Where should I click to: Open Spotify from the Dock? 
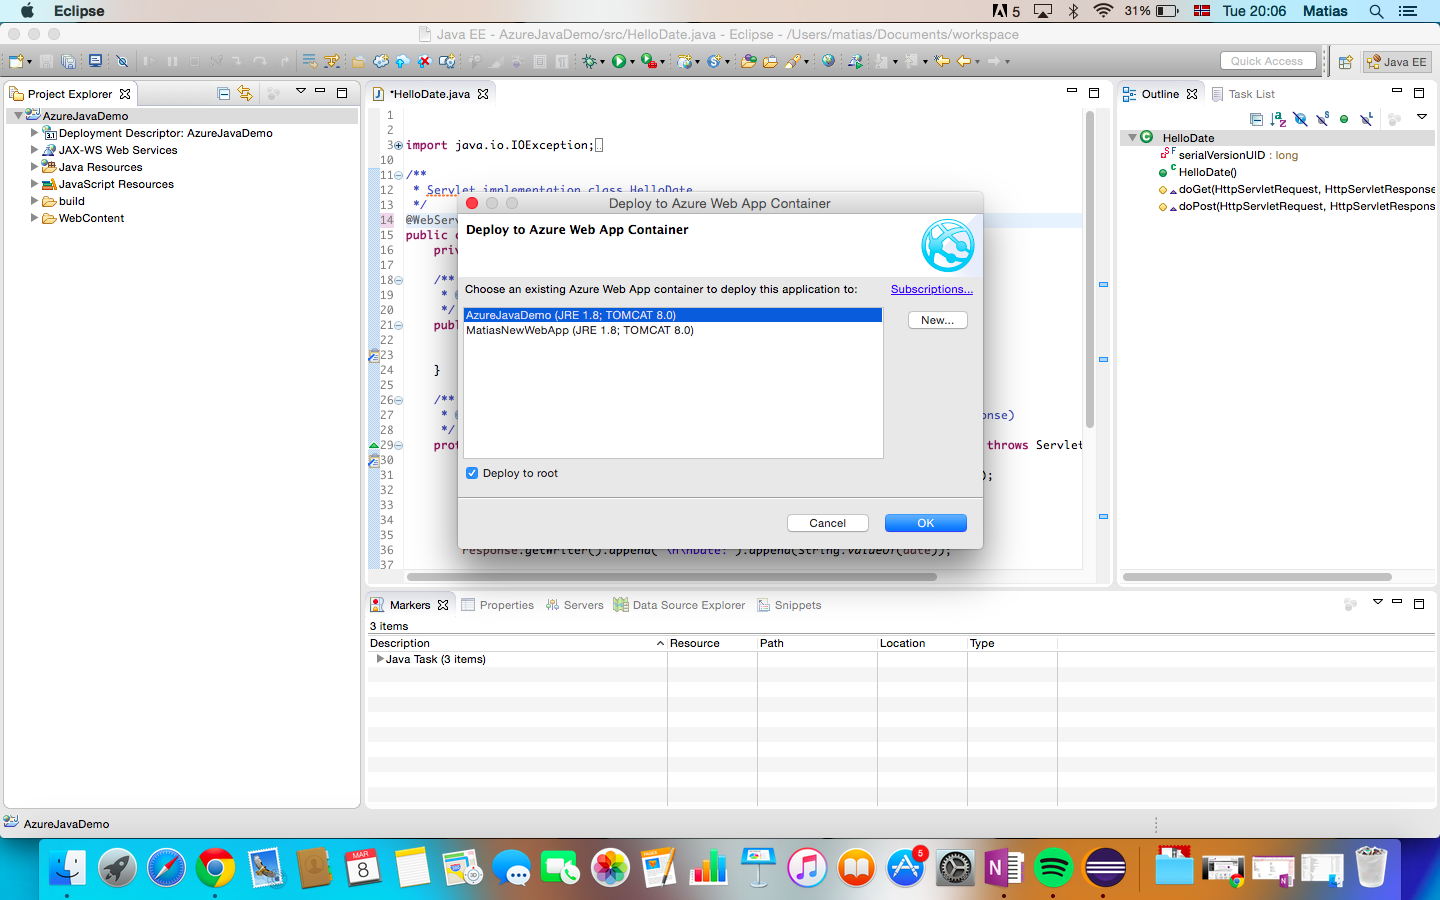click(1053, 867)
